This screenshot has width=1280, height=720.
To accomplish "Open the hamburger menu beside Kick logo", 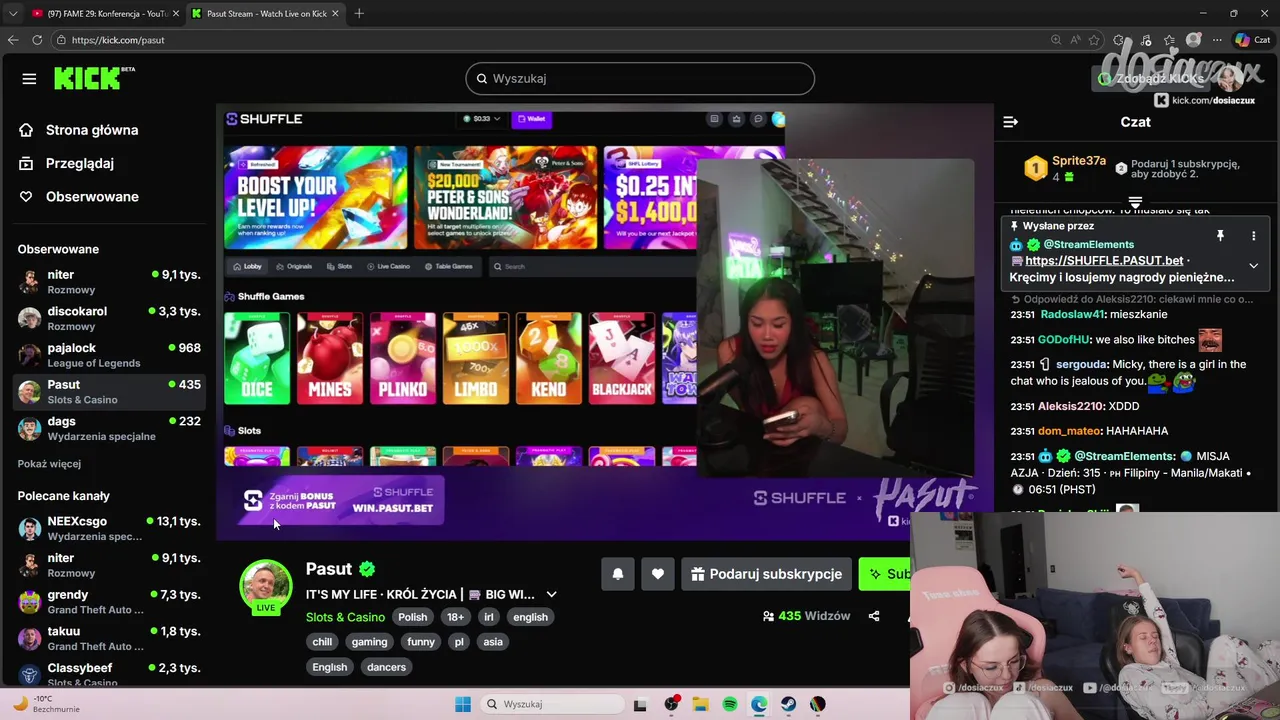I will click(x=29, y=79).
